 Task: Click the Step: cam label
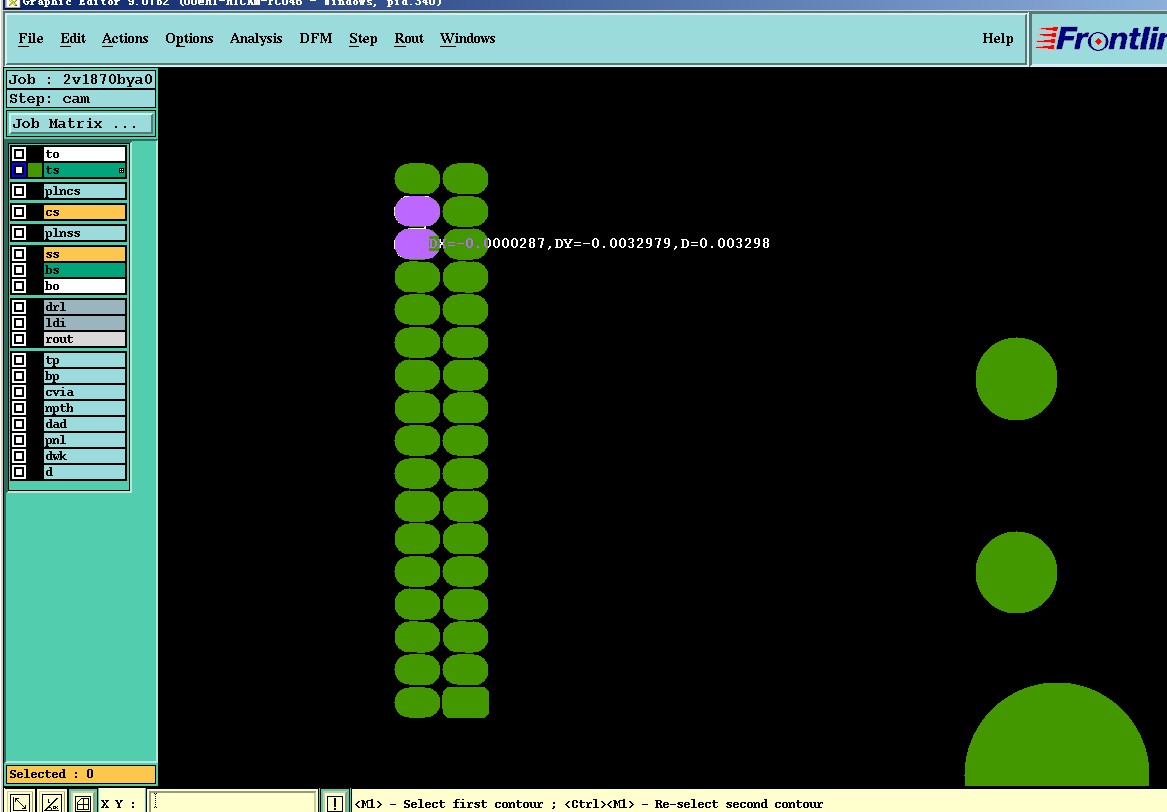81,99
